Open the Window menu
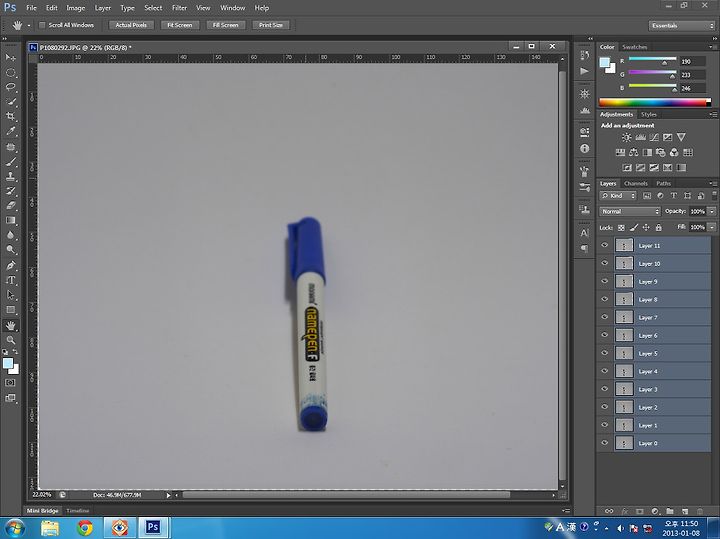This screenshot has width=720, height=539. tap(232, 8)
